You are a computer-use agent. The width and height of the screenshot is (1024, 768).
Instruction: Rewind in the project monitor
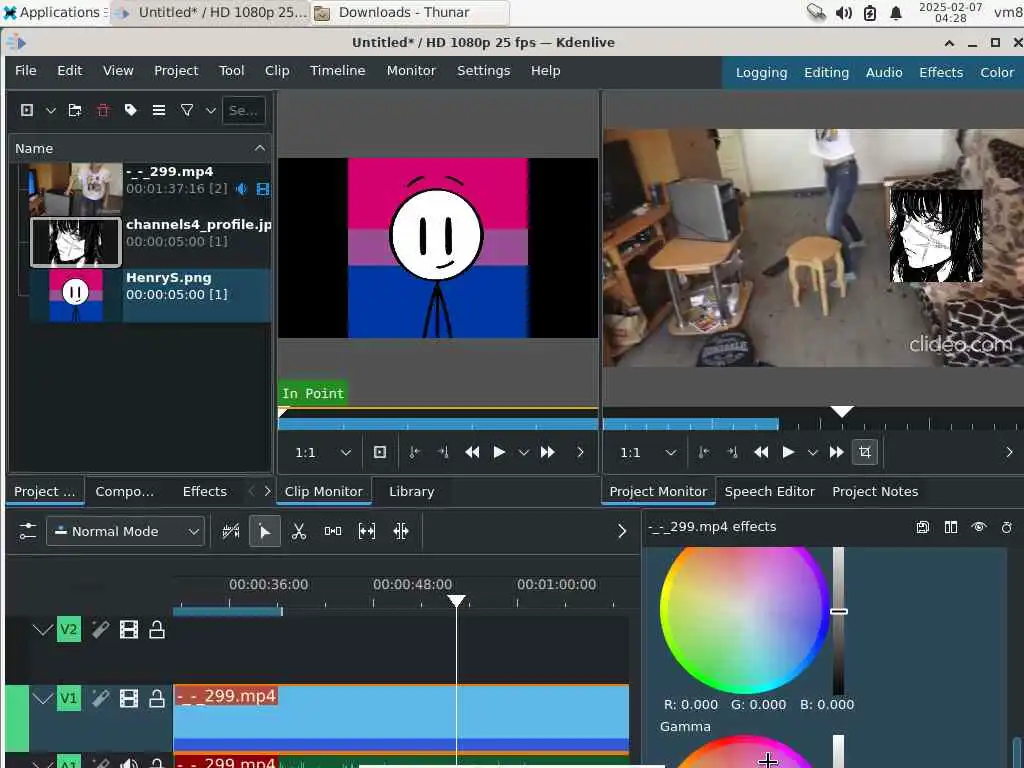point(761,452)
